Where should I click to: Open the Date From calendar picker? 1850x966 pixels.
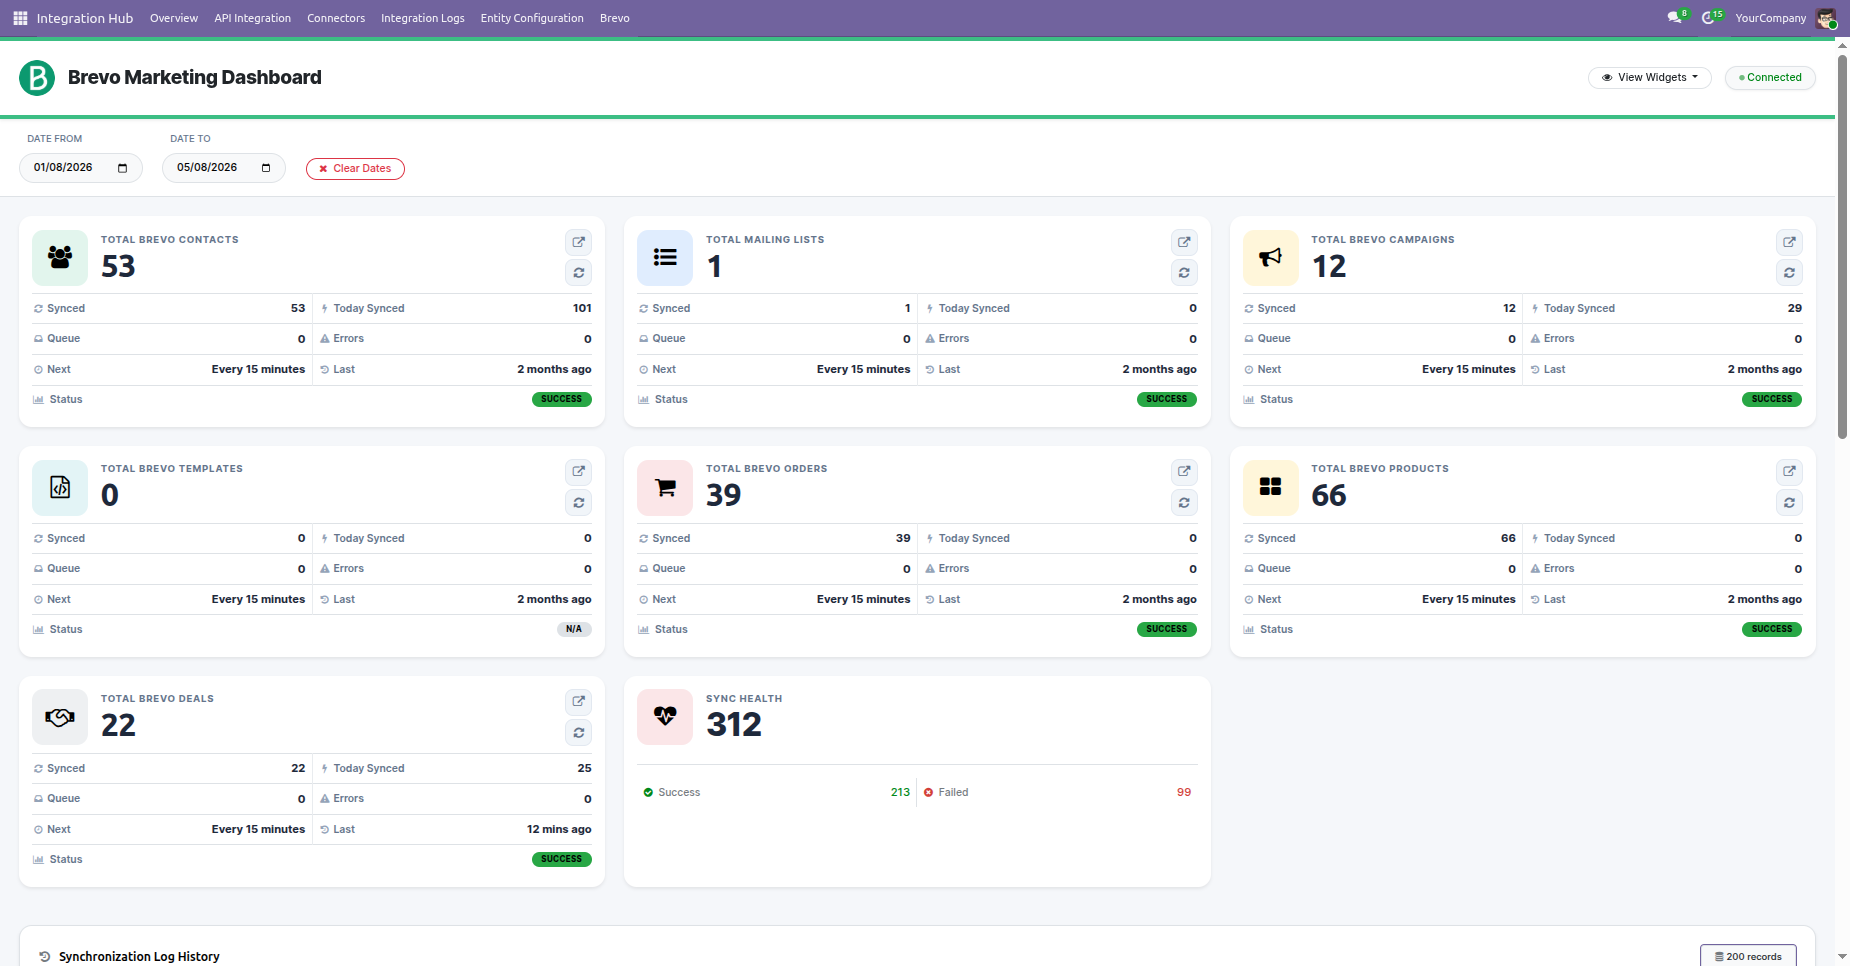coord(123,168)
